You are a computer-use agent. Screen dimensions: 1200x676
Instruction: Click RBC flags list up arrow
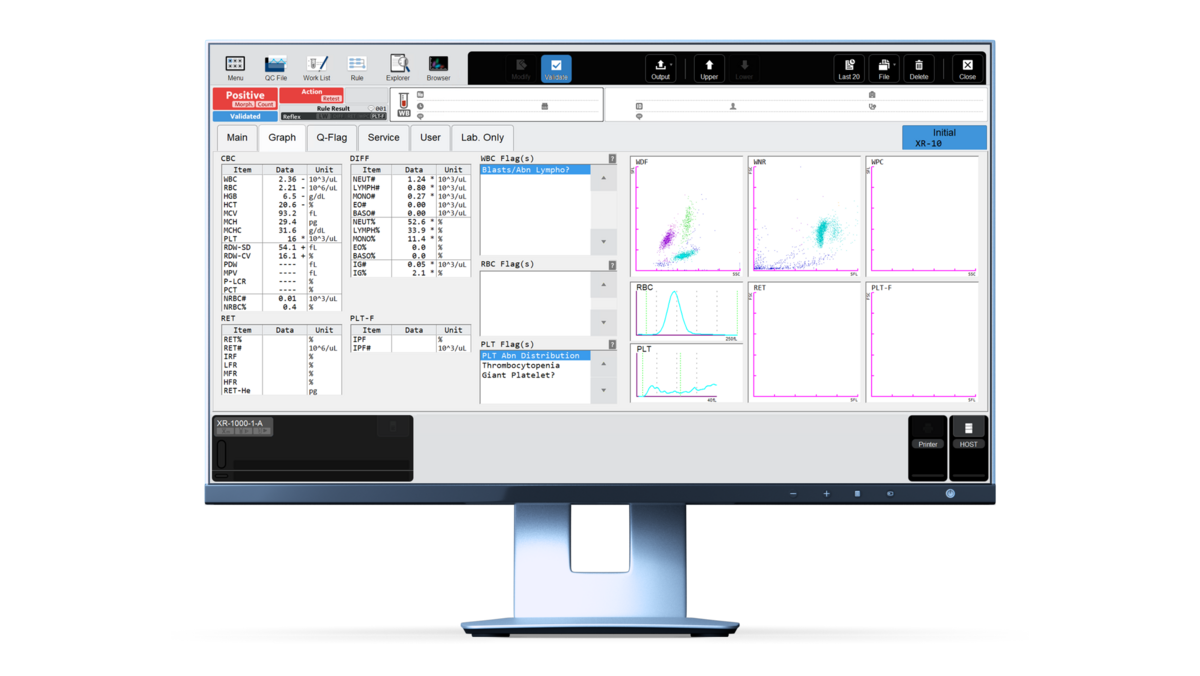[604, 286]
